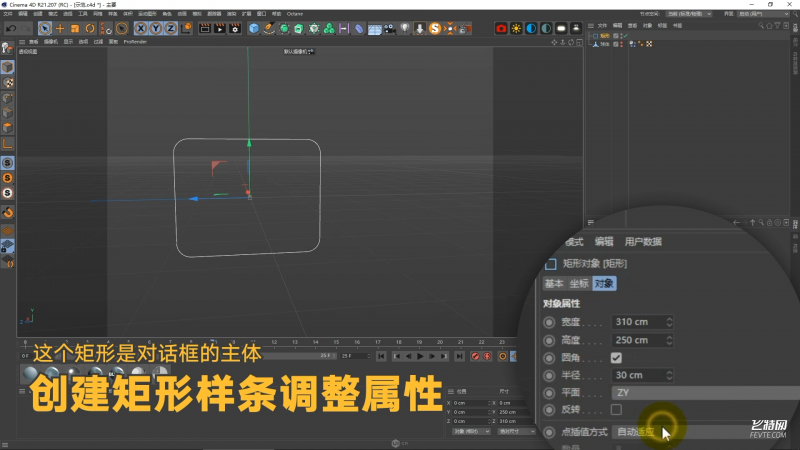Click the animation dot beside 平面

(549, 393)
